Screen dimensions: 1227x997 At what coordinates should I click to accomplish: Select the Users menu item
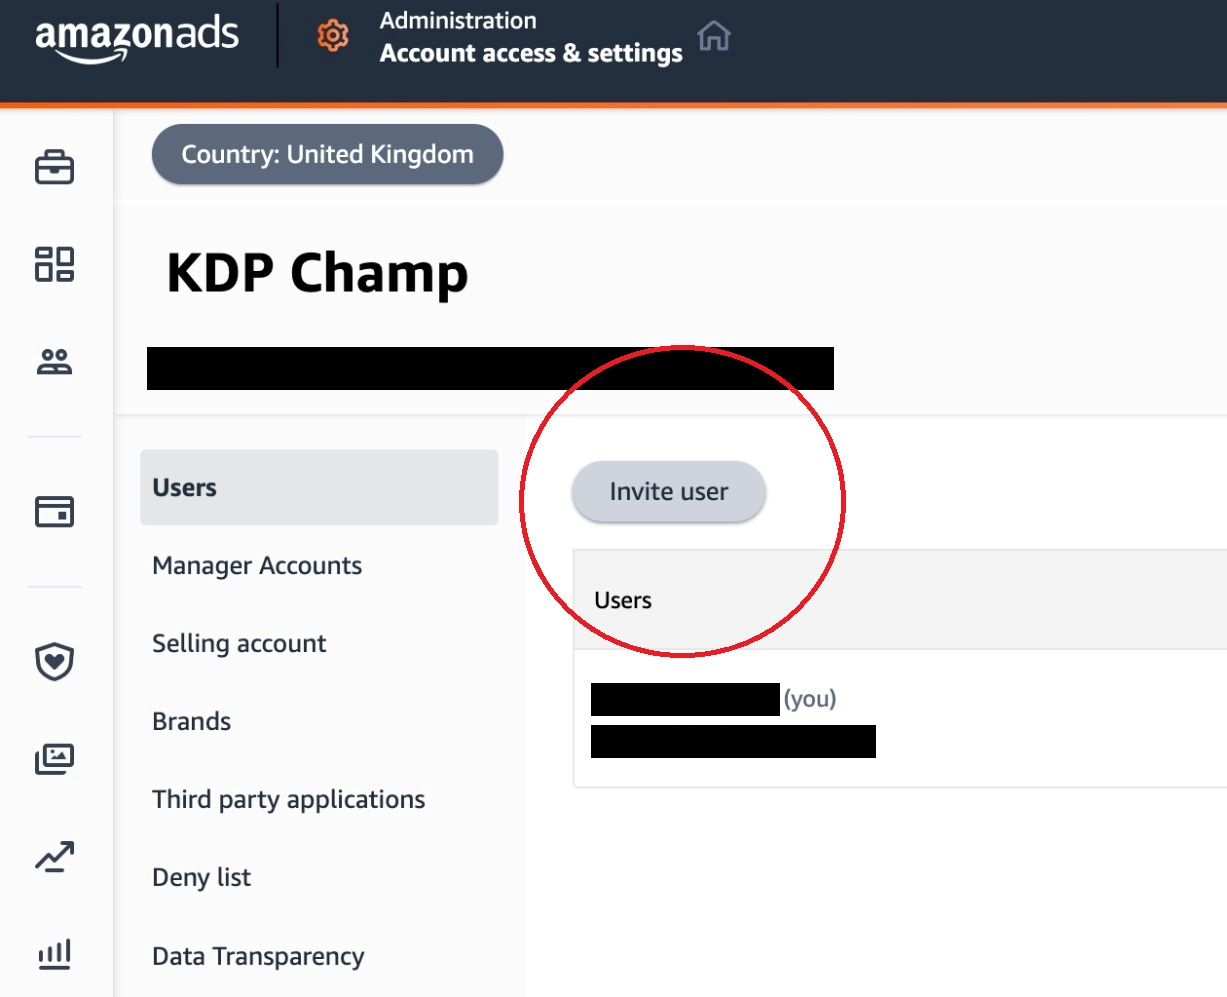319,487
